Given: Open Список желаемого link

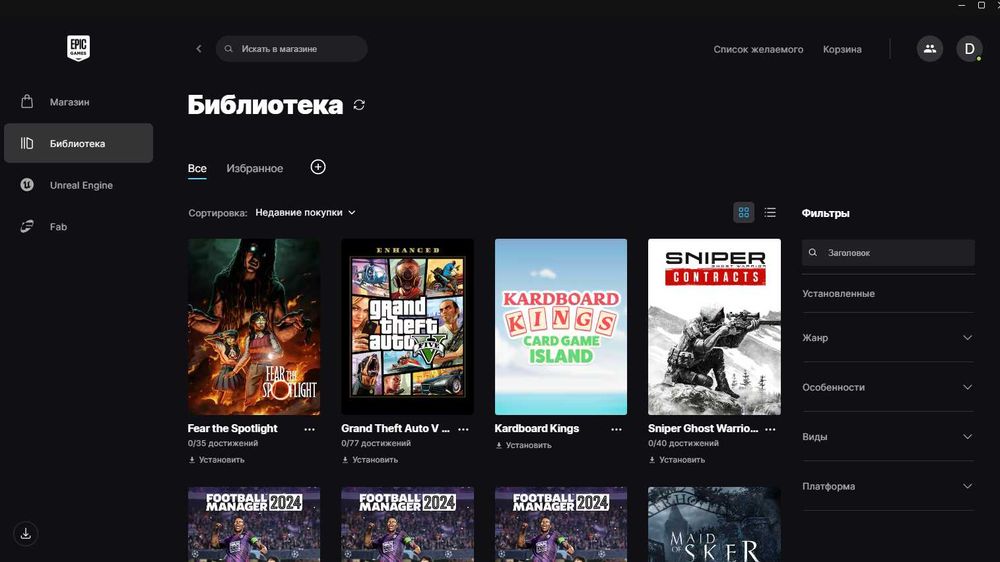Looking at the screenshot, I should click(758, 49).
